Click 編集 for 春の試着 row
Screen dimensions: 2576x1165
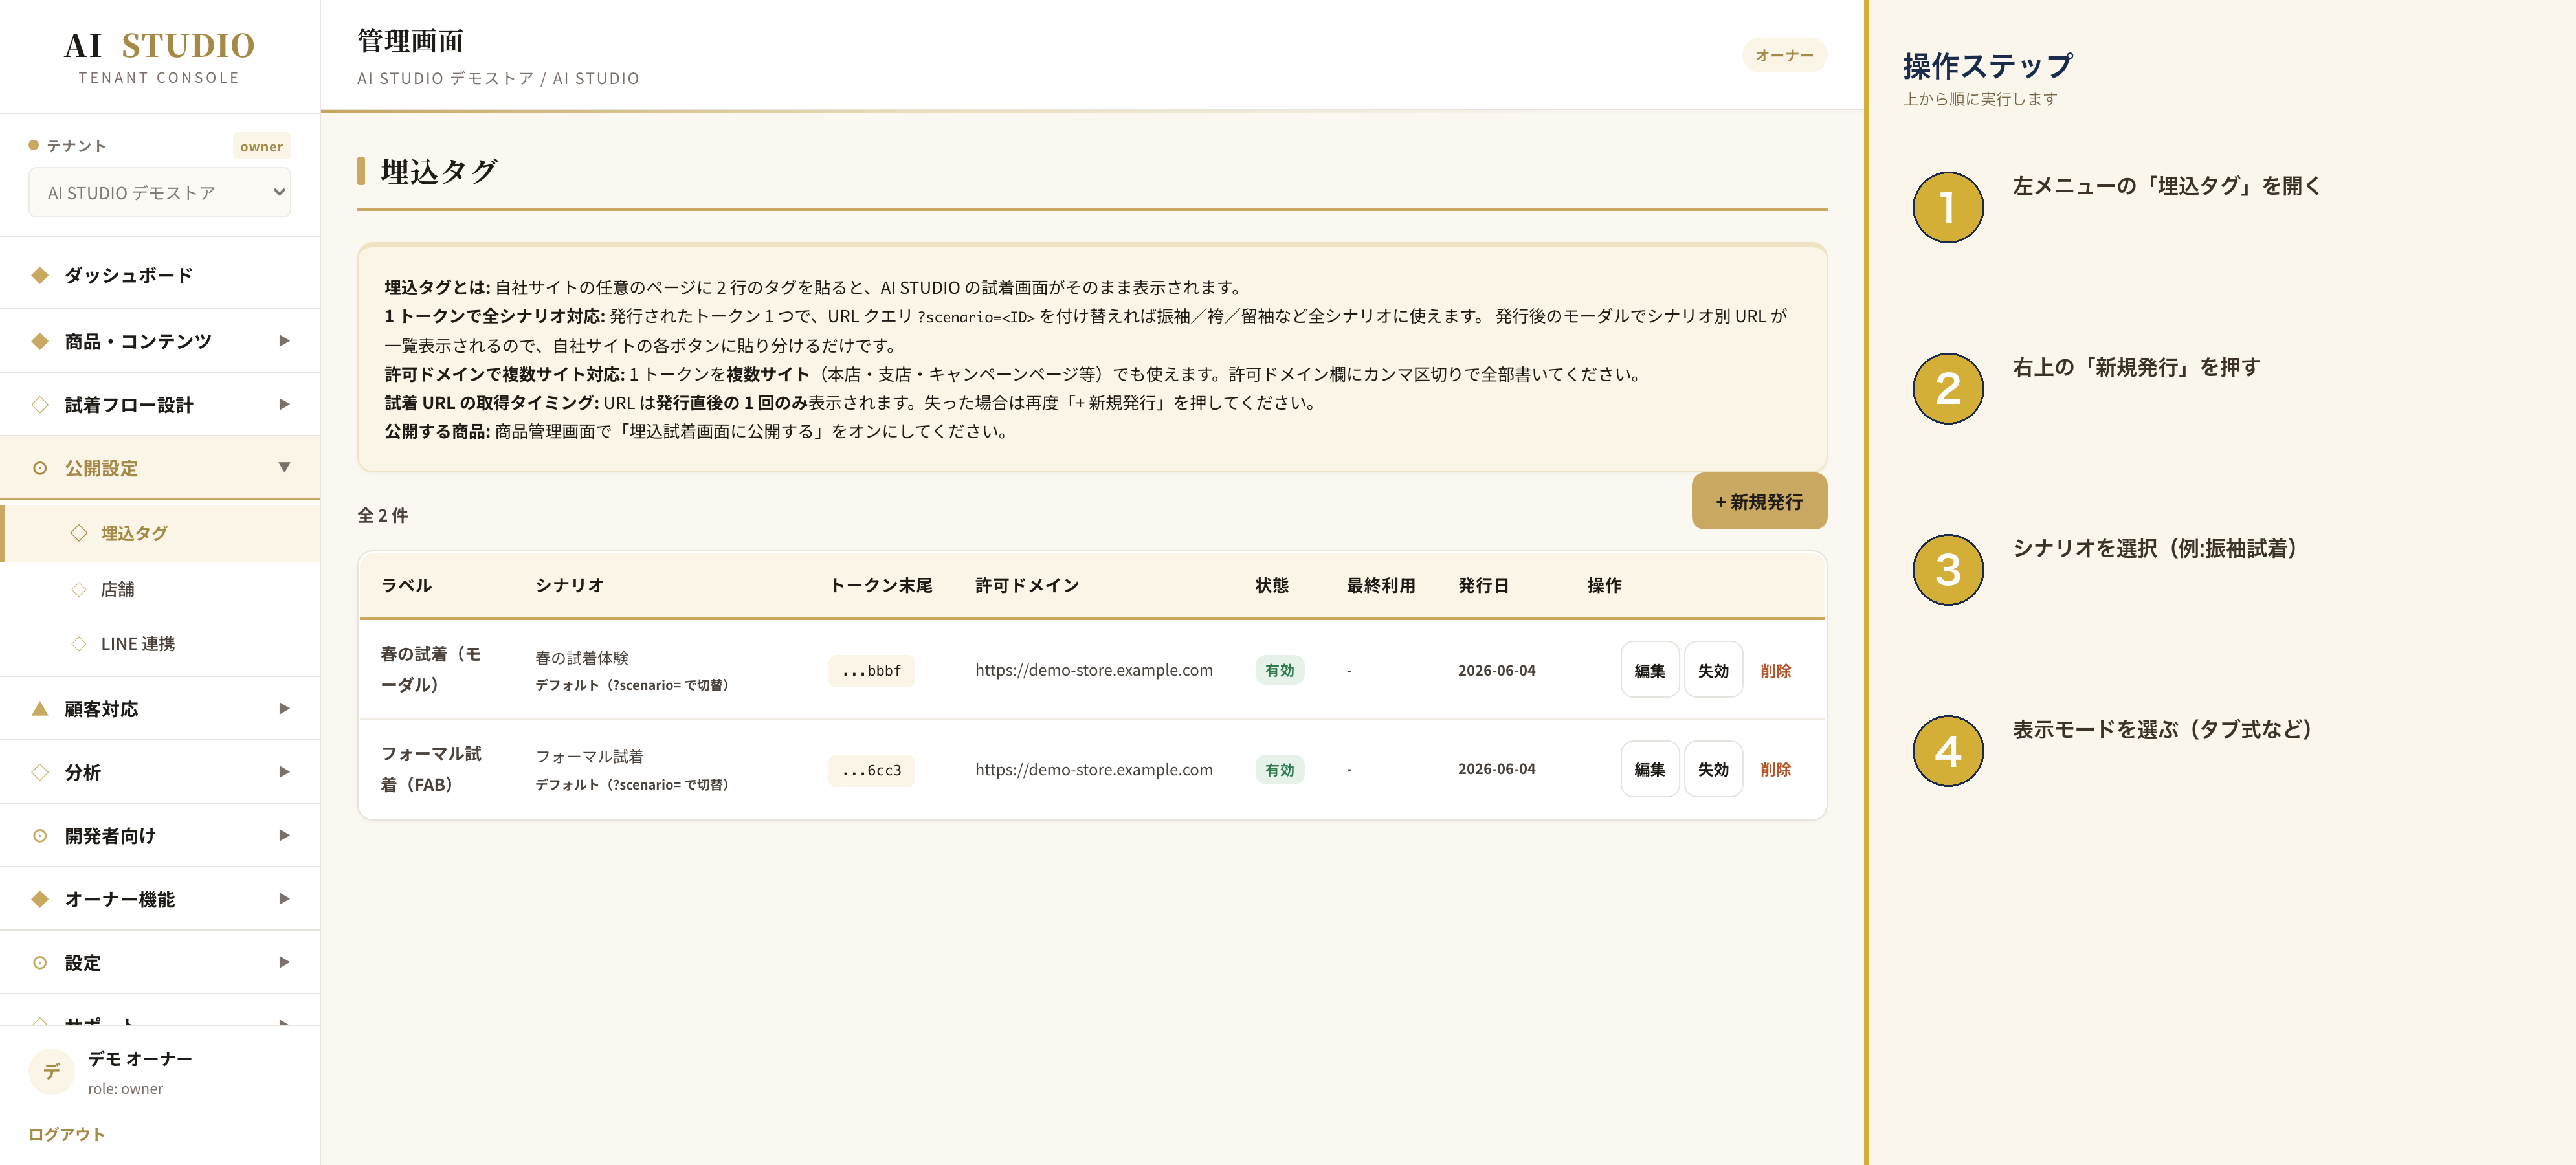pyautogui.click(x=1649, y=671)
